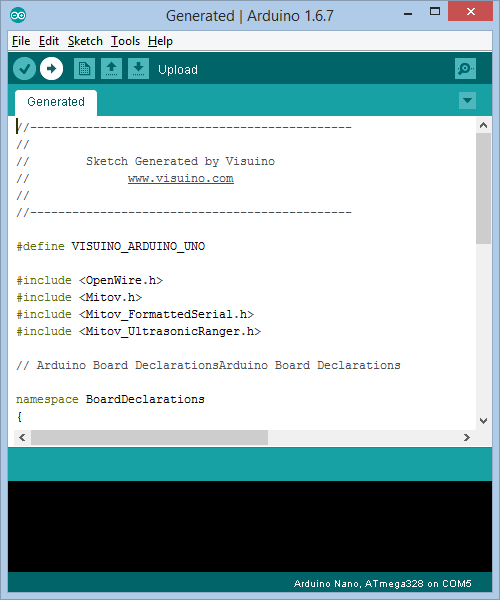Maximize the Arduino window
The height and width of the screenshot is (600, 500).
(x=435, y=11)
